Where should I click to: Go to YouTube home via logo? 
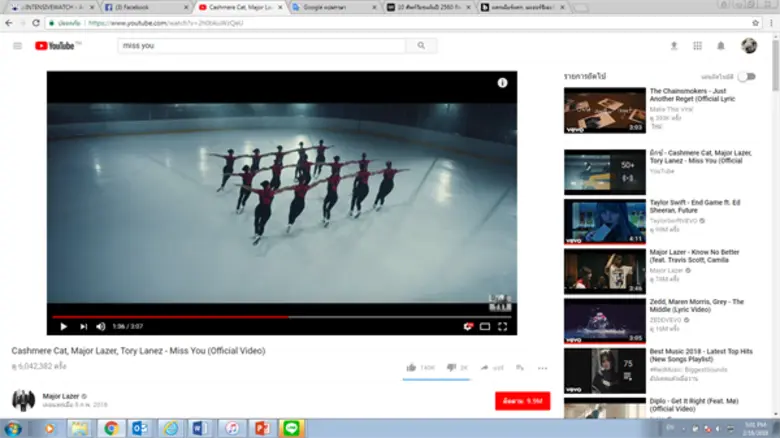55,46
